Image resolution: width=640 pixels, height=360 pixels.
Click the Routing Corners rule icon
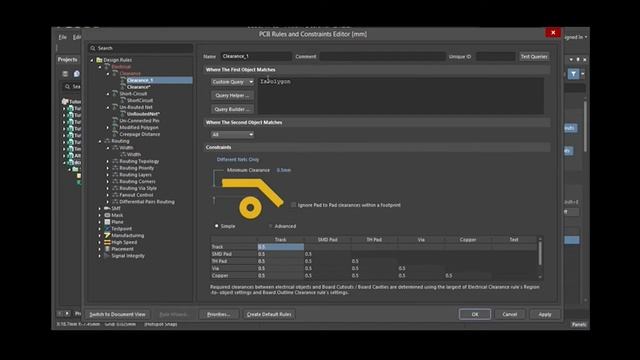(x=115, y=182)
